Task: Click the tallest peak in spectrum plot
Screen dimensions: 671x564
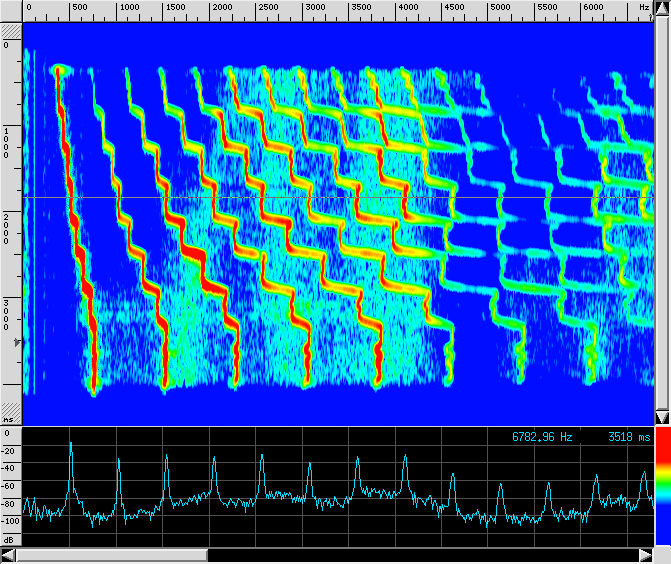Action: coord(71,445)
